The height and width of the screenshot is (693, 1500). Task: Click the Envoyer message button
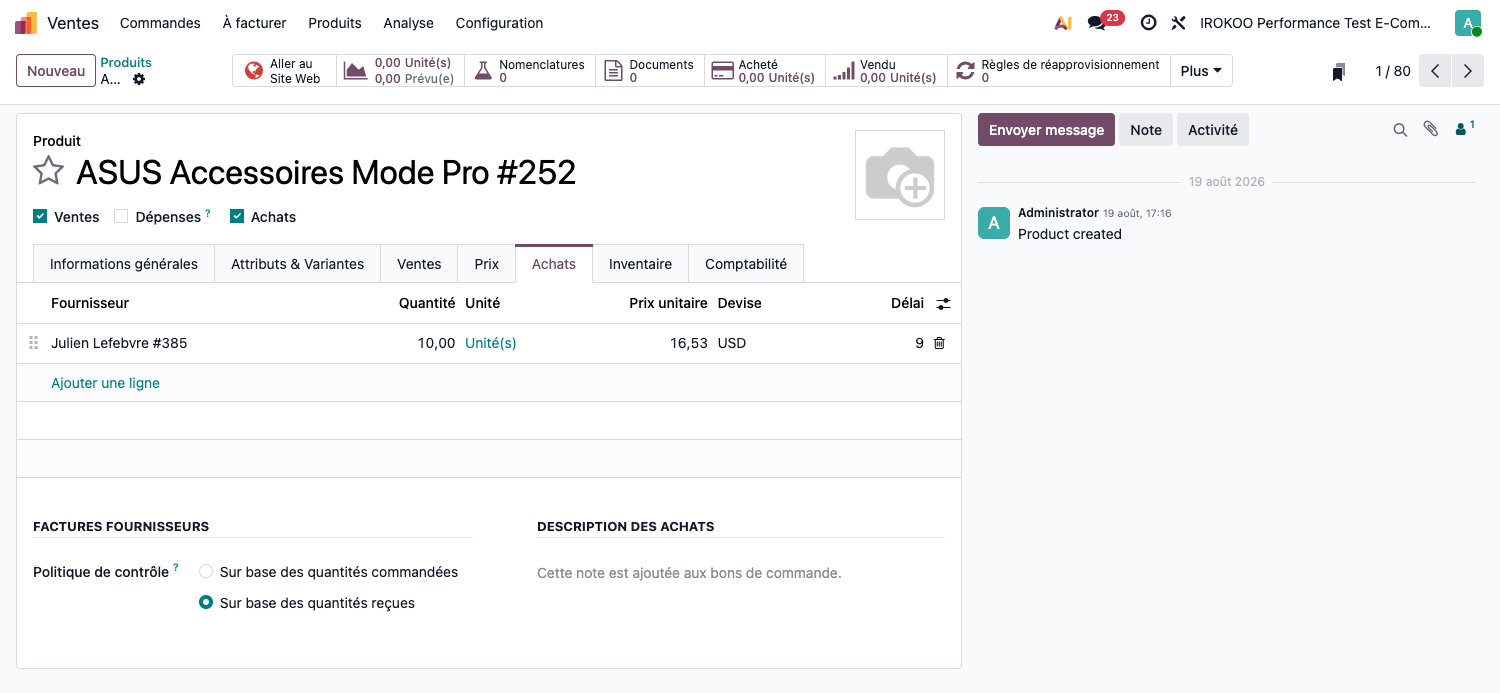[x=1046, y=130]
